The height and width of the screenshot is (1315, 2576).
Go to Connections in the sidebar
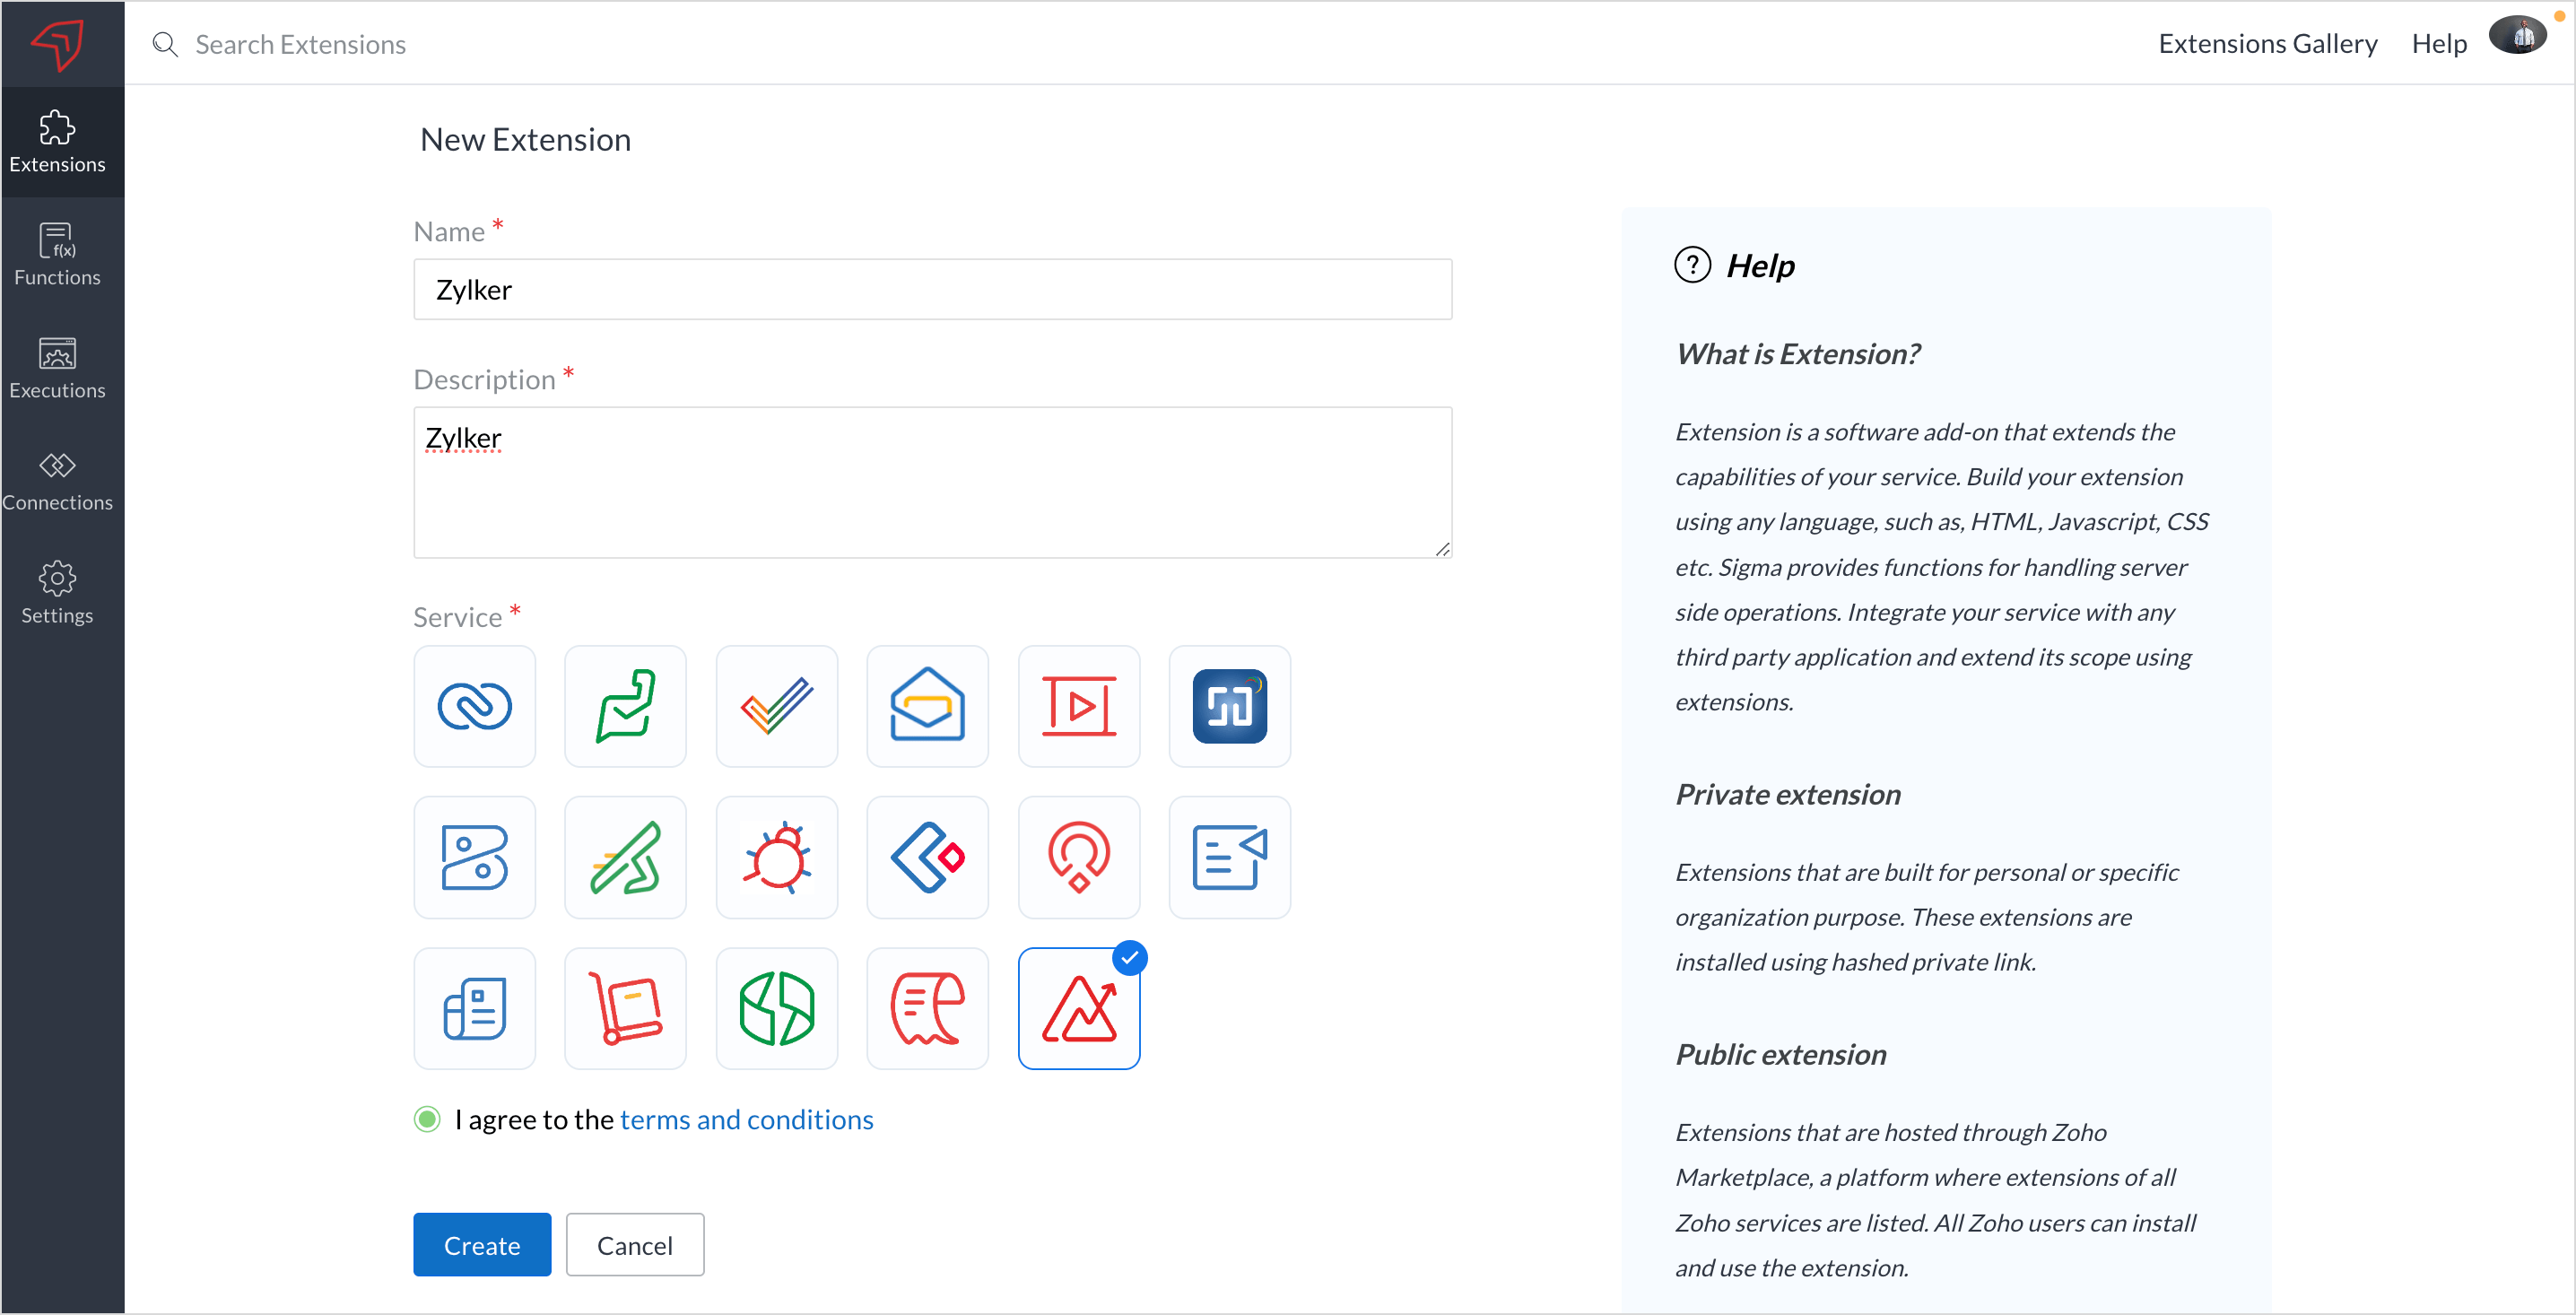point(58,480)
